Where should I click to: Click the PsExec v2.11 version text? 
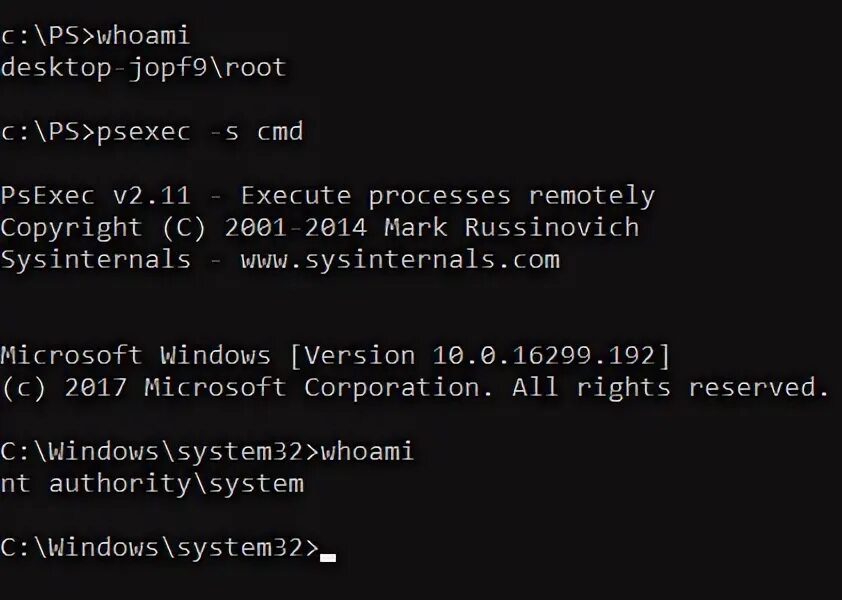tap(95, 196)
